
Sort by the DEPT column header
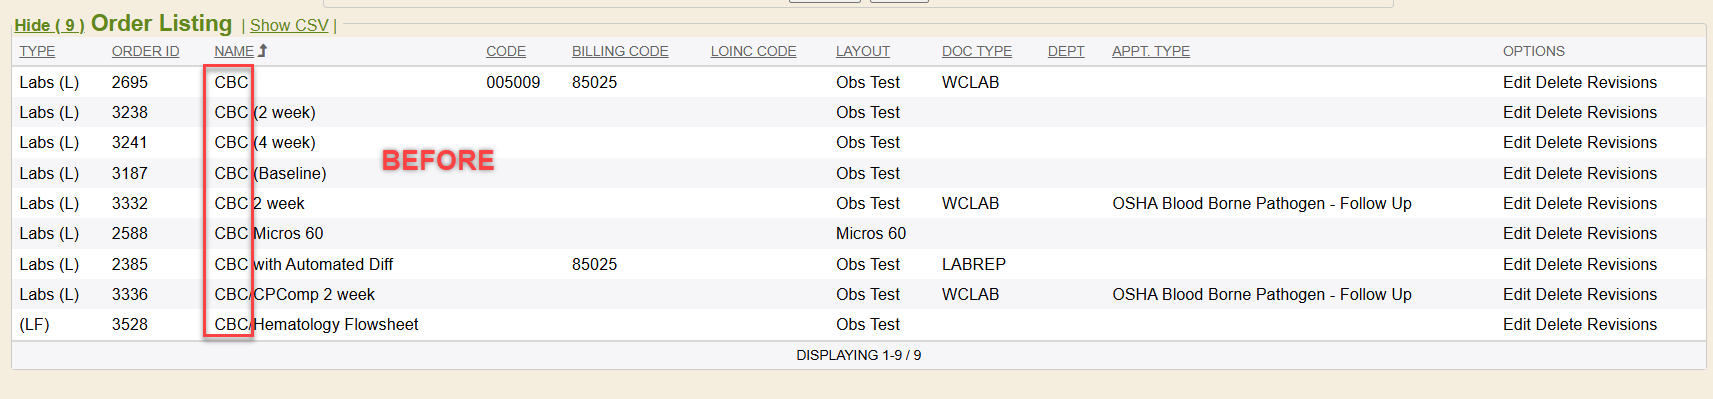pos(1066,51)
